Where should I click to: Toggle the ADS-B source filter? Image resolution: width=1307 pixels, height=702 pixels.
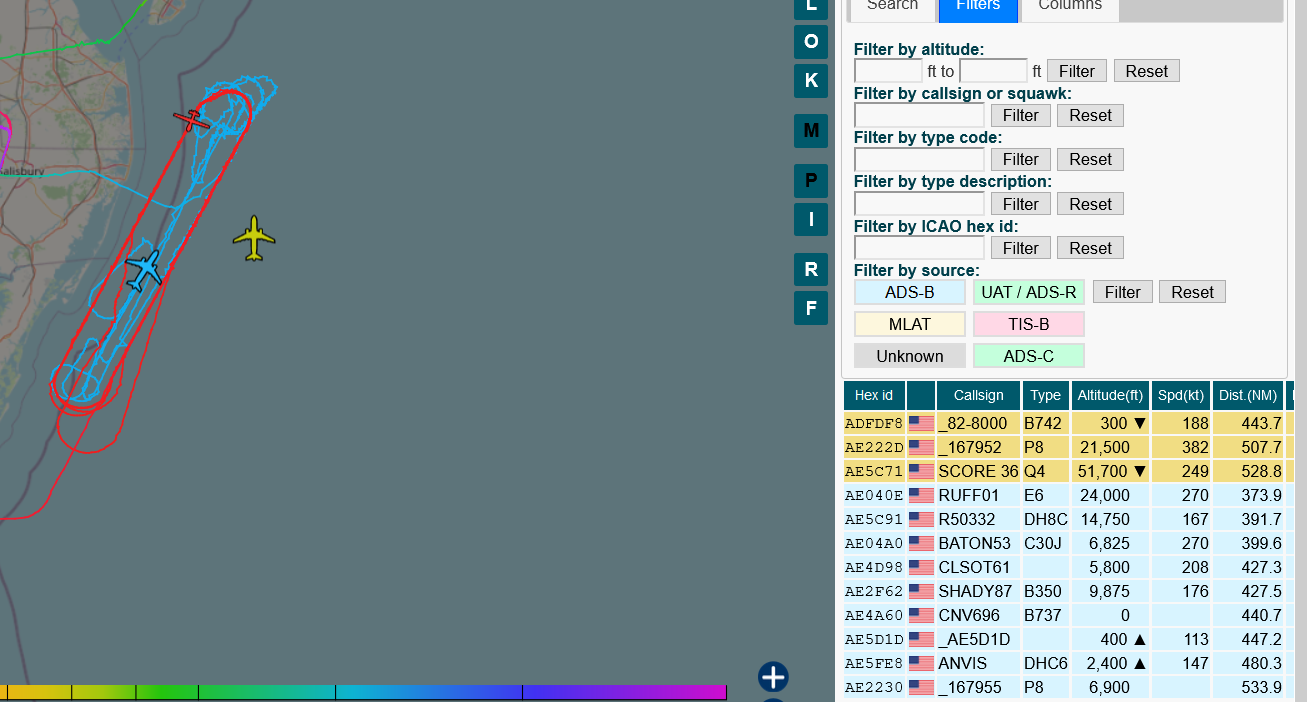[x=910, y=292]
